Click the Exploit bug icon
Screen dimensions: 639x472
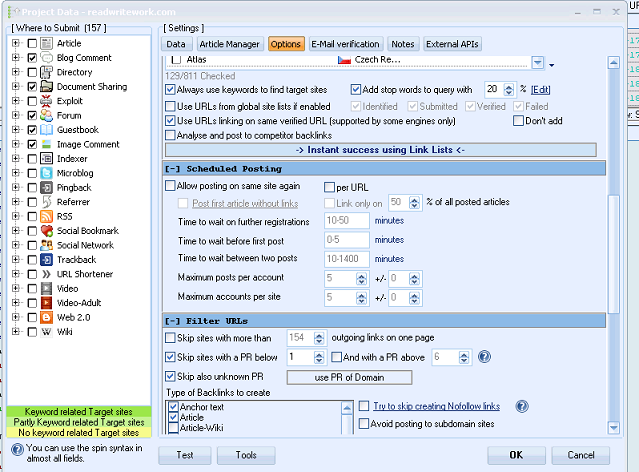(46, 101)
